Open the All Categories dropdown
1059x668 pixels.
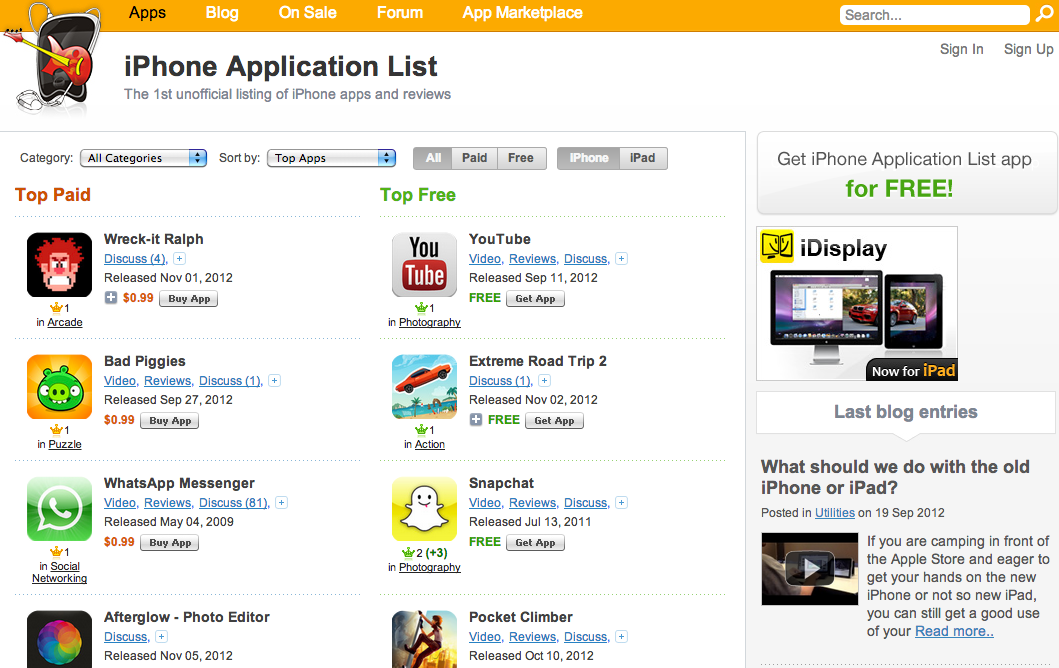point(143,158)
